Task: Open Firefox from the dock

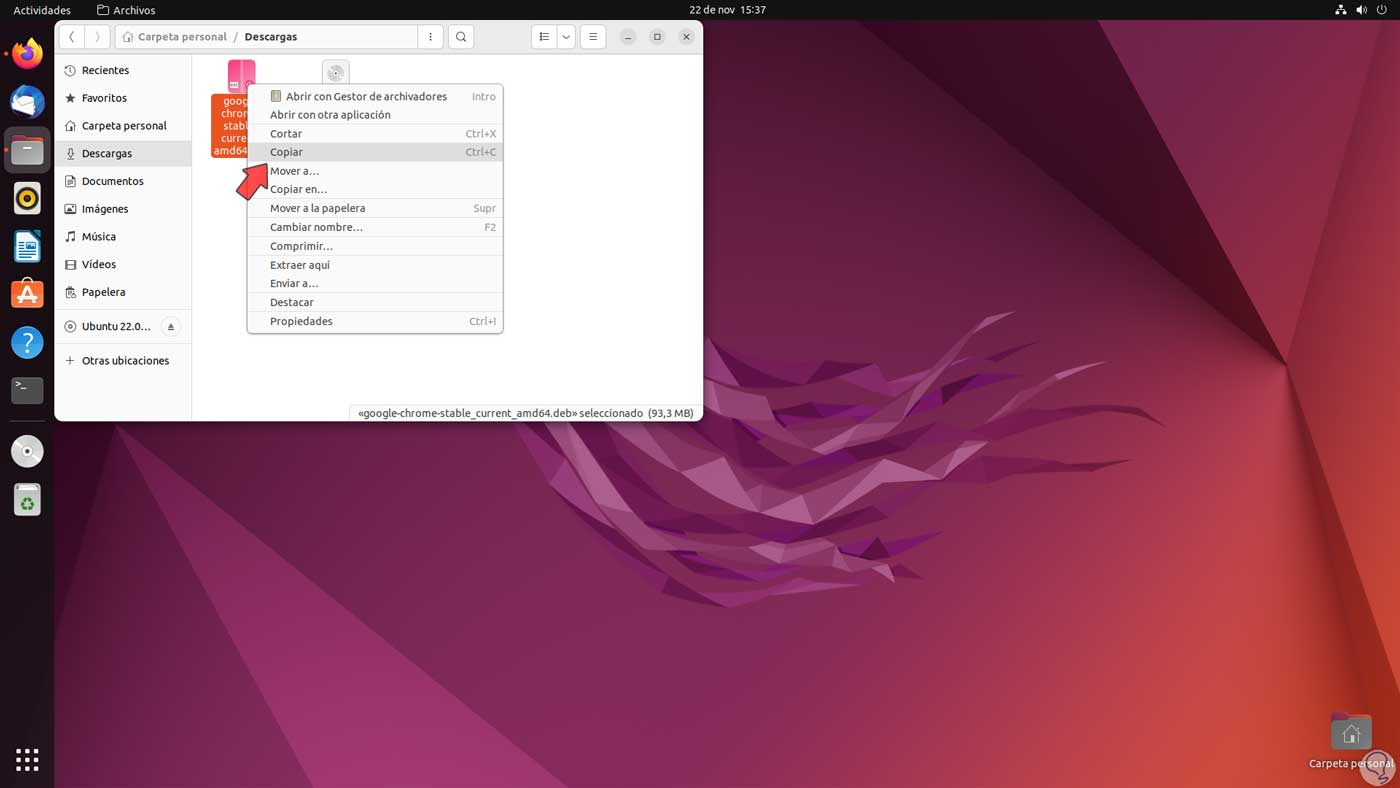Action: click(x=26, y=54)
